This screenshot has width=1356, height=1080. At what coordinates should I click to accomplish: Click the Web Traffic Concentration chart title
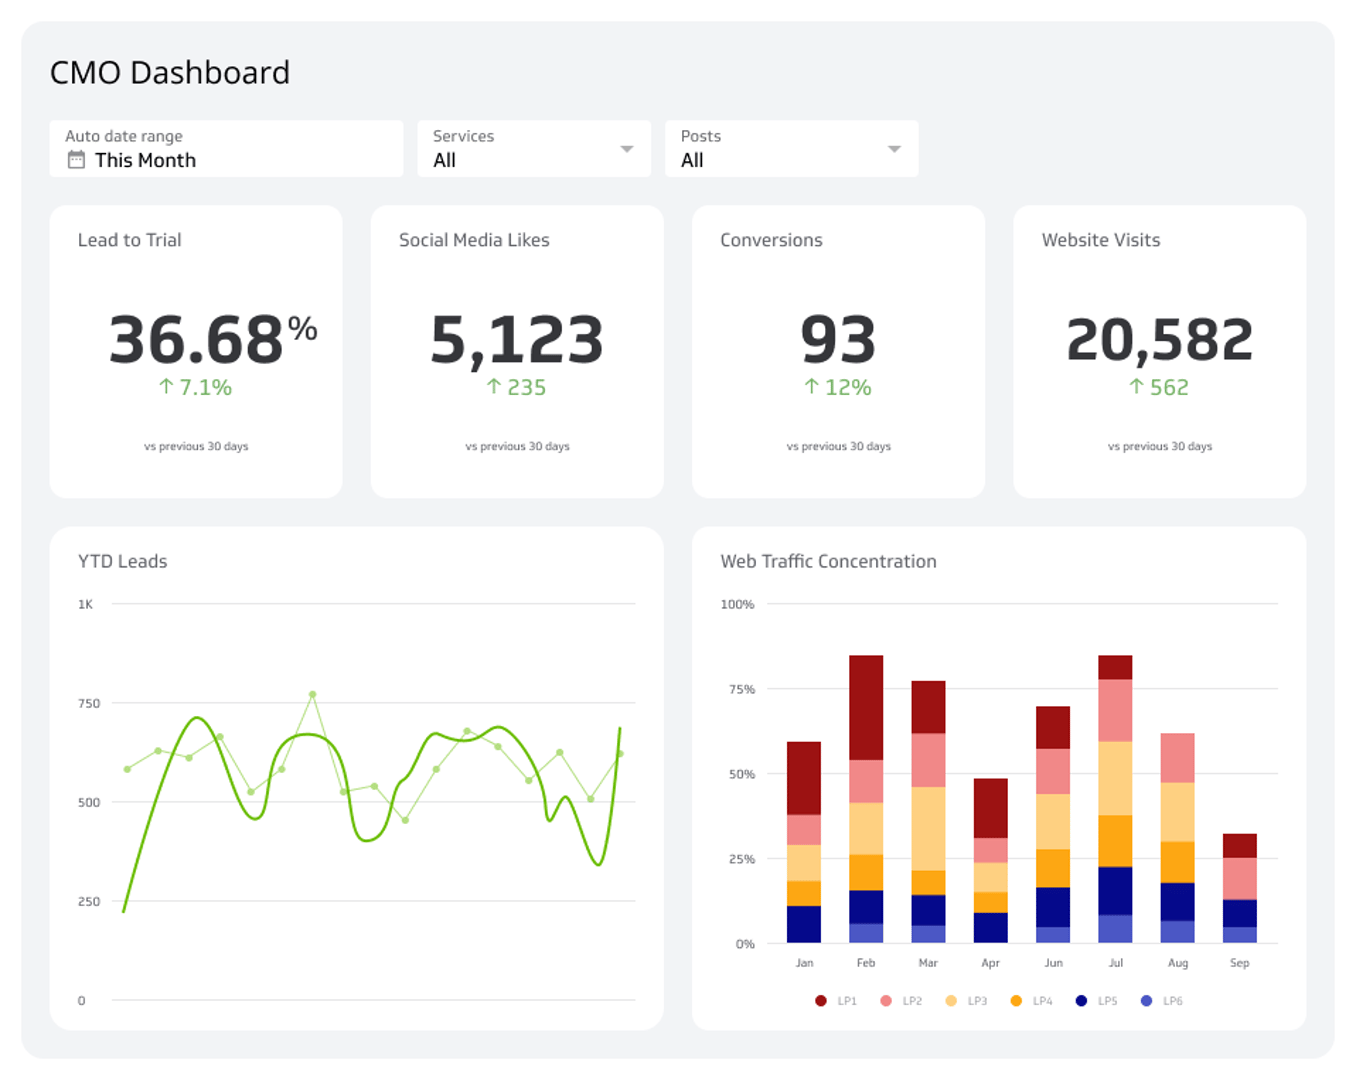(x=828, y=561)
